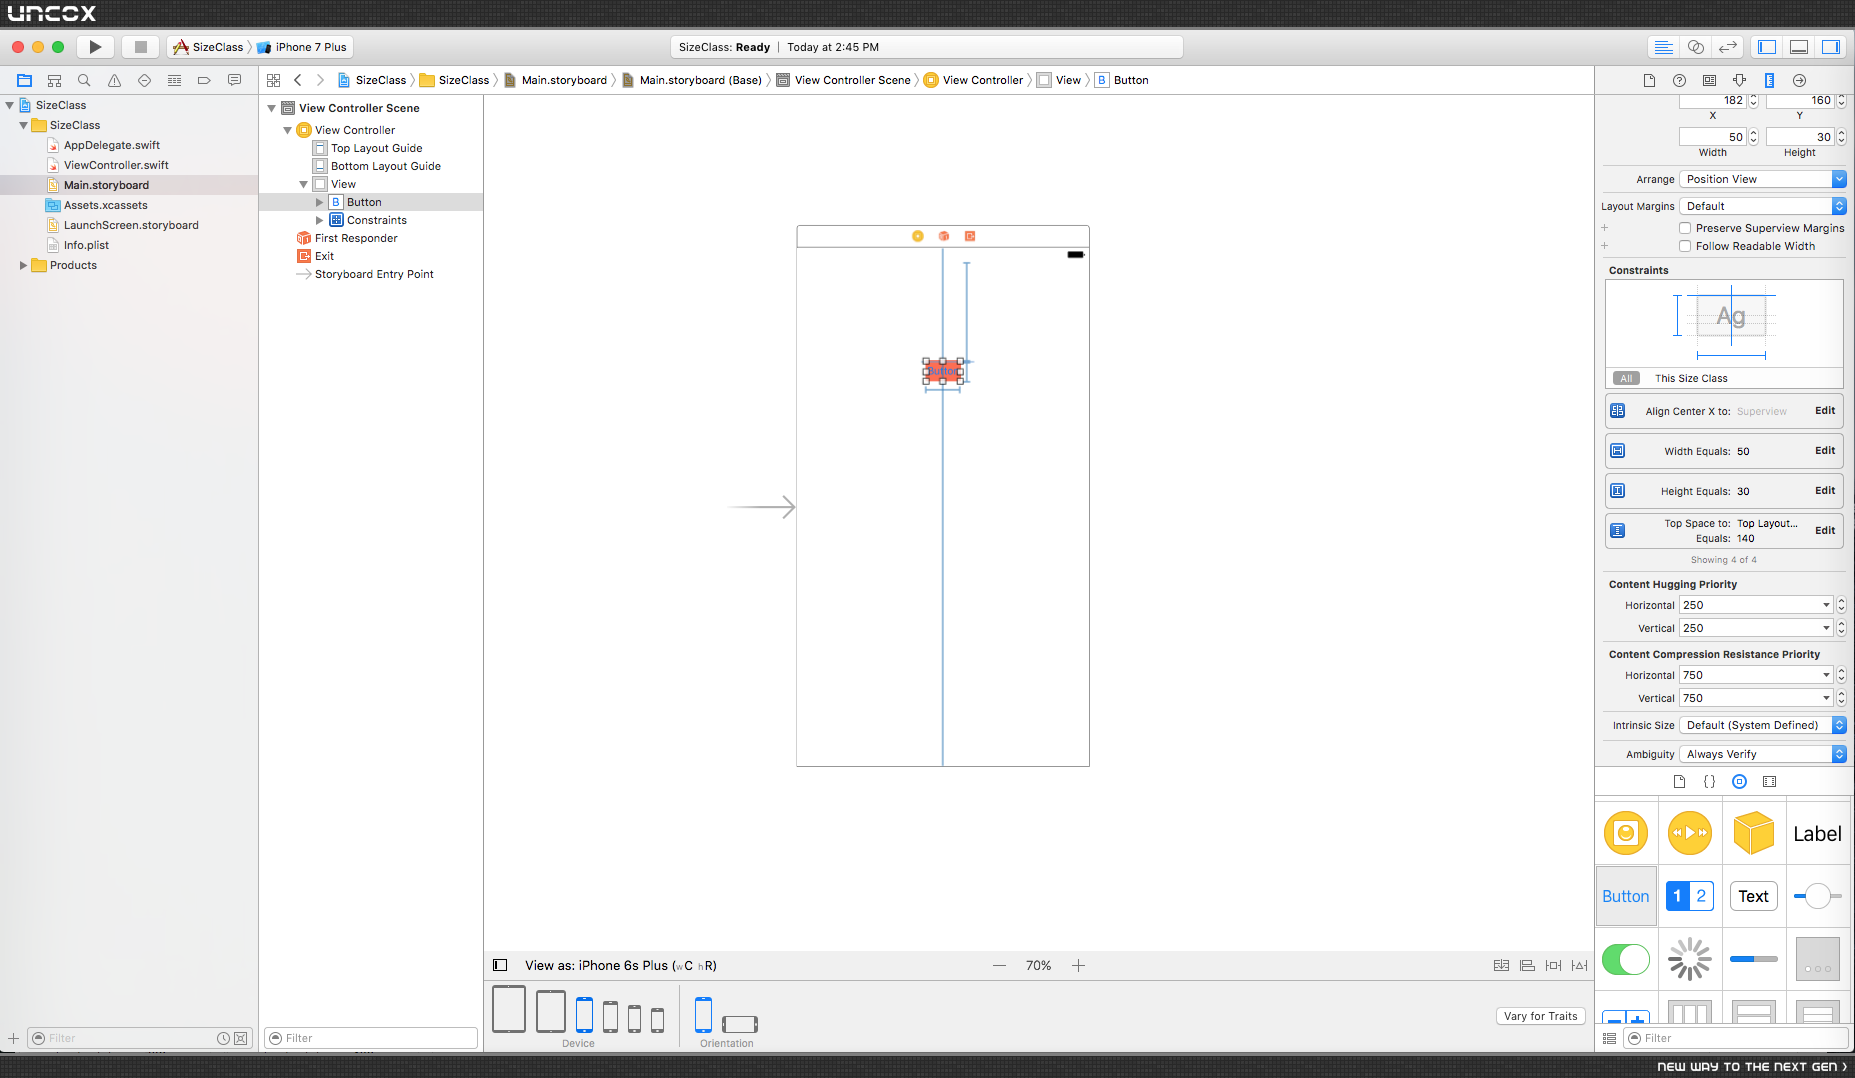The width and height of the screenshot is (1855, 1078).
Task: Open the Intrinsic Size dropdown
Action: (1762, 725)
